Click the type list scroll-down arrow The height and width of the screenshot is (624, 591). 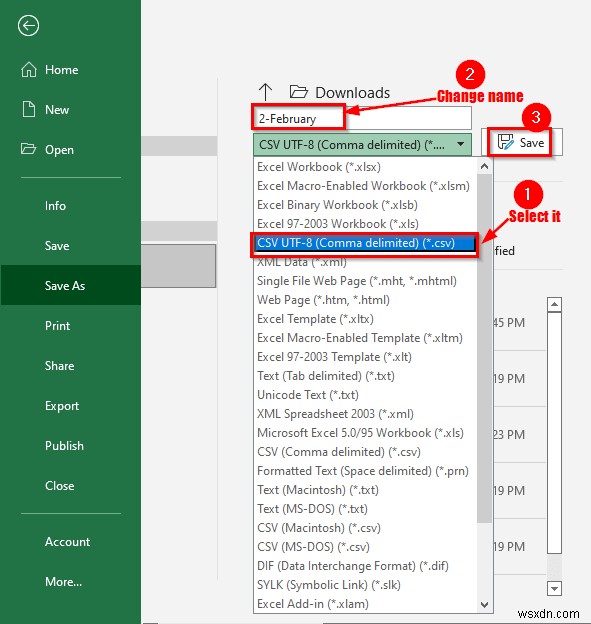coord(484,604)
